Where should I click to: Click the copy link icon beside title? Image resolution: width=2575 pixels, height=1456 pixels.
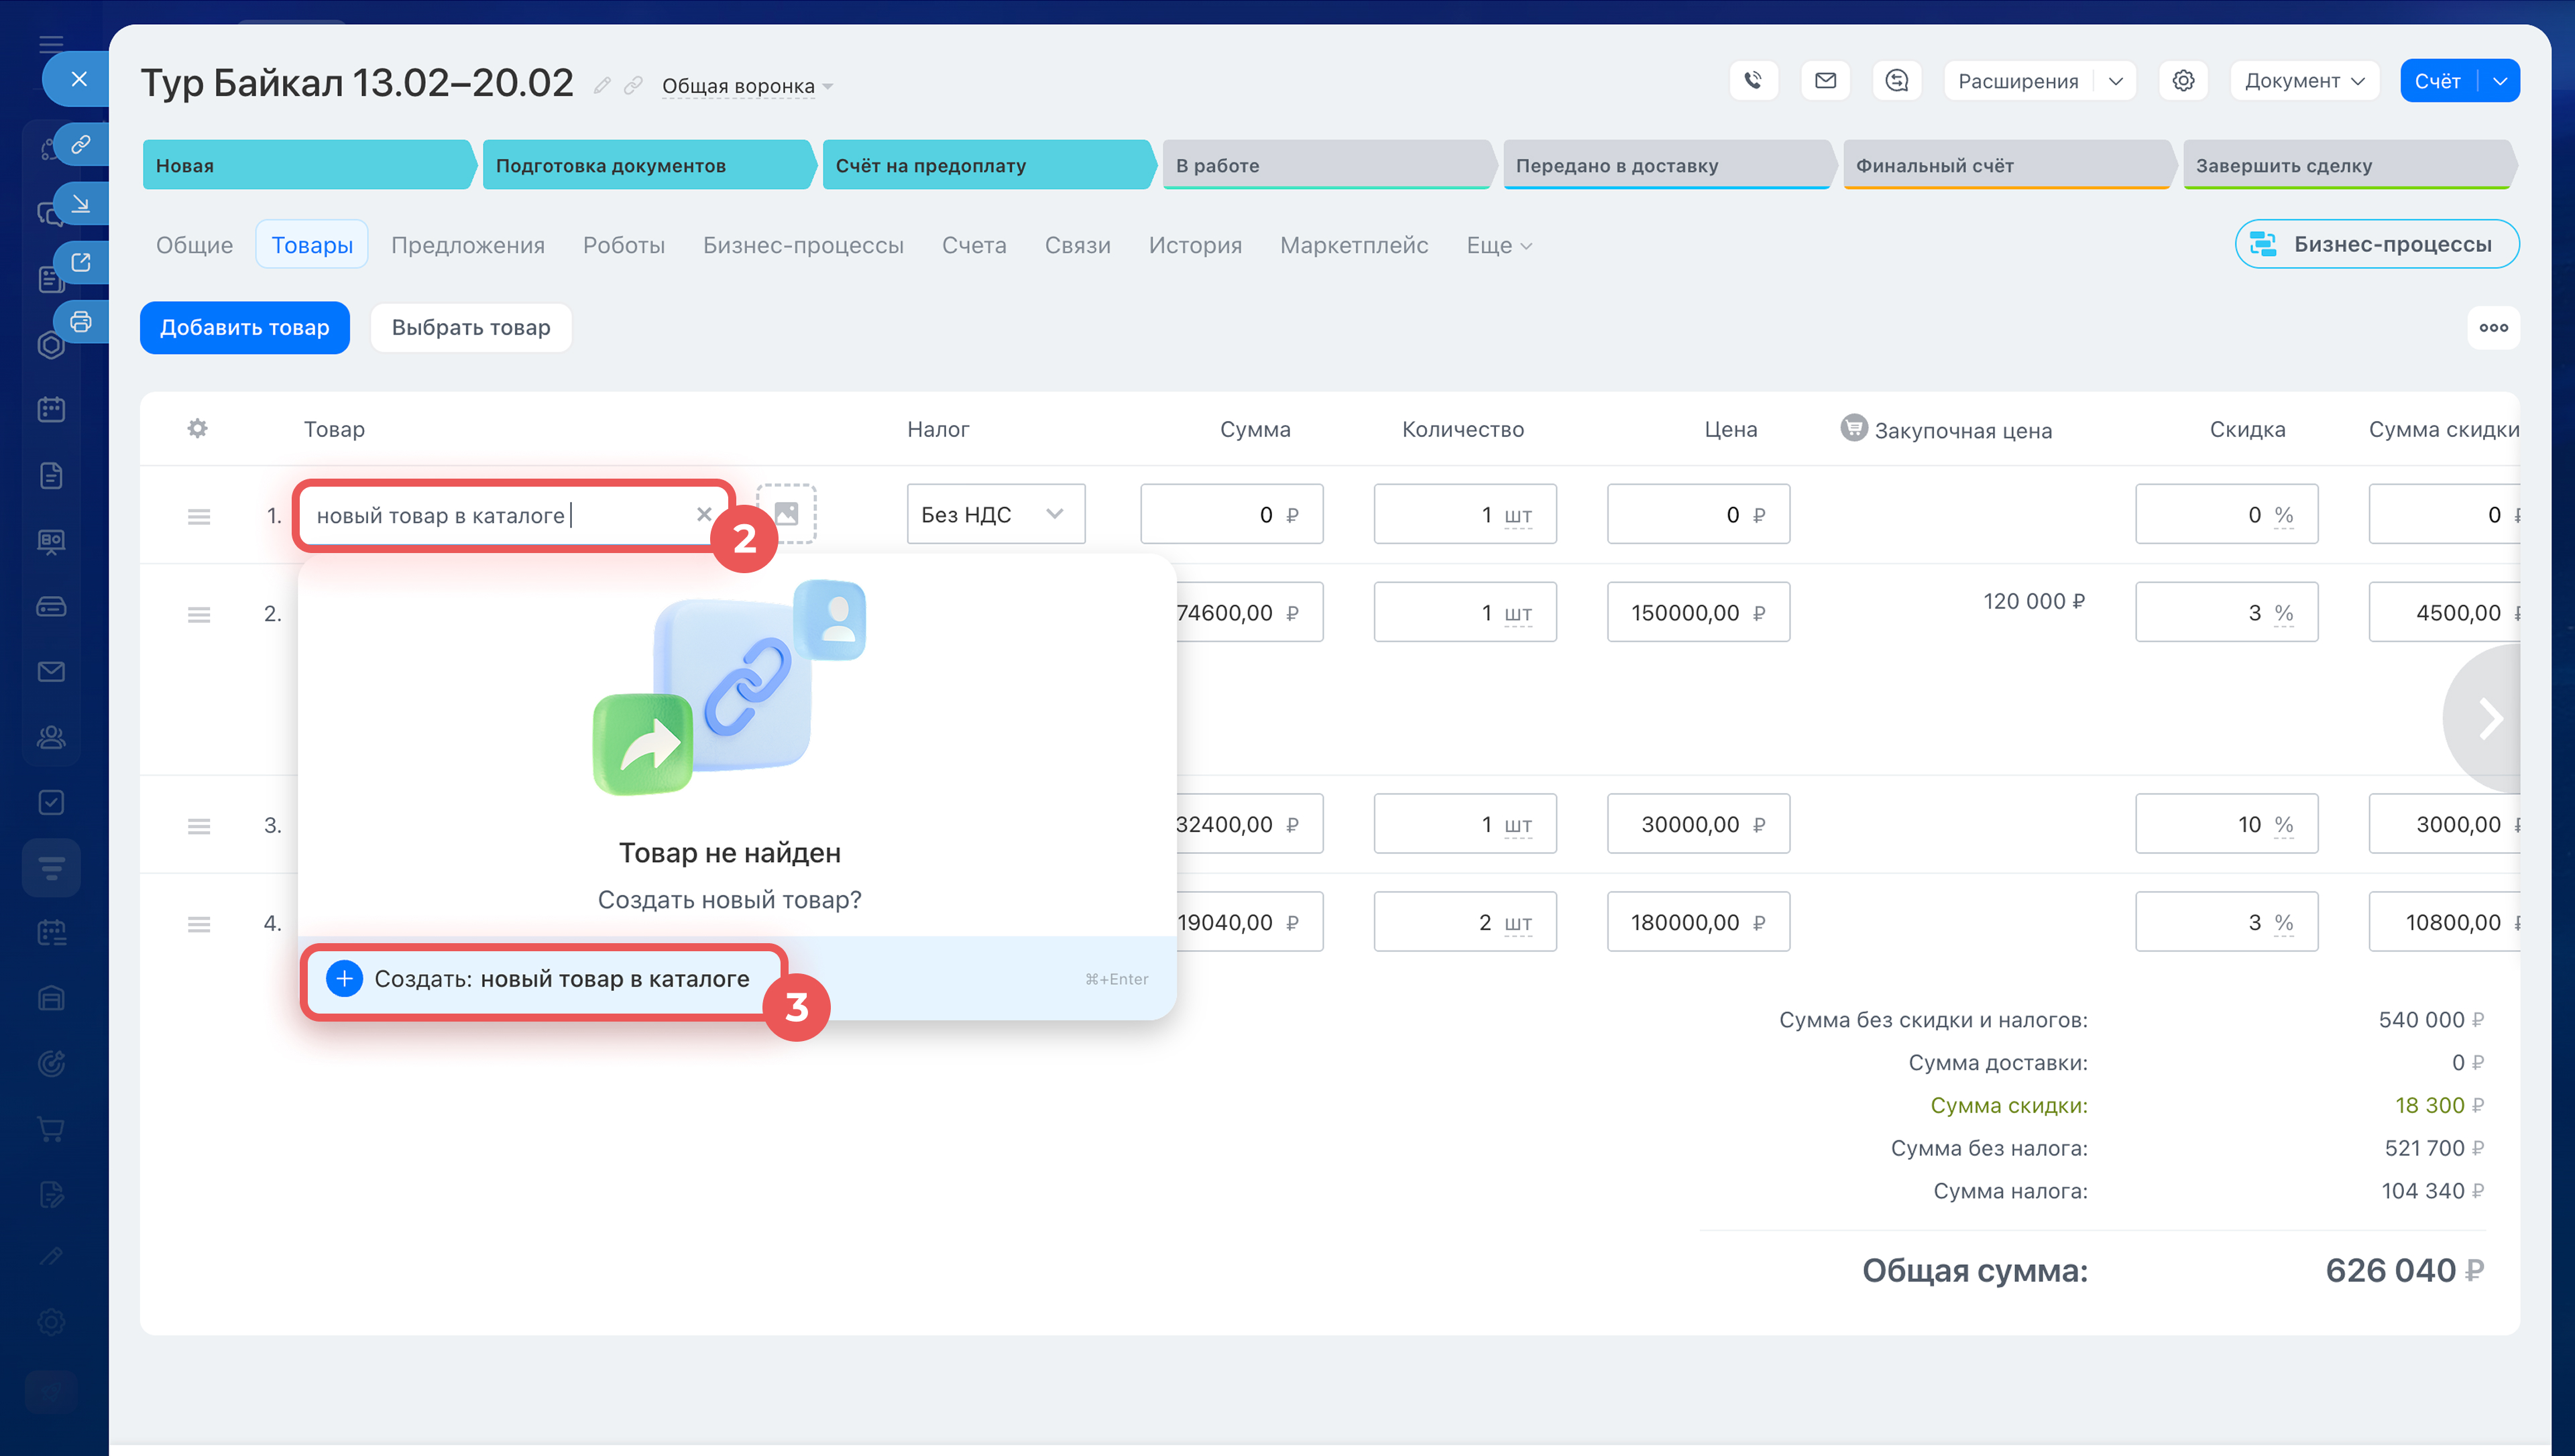[x=633, y=86]
